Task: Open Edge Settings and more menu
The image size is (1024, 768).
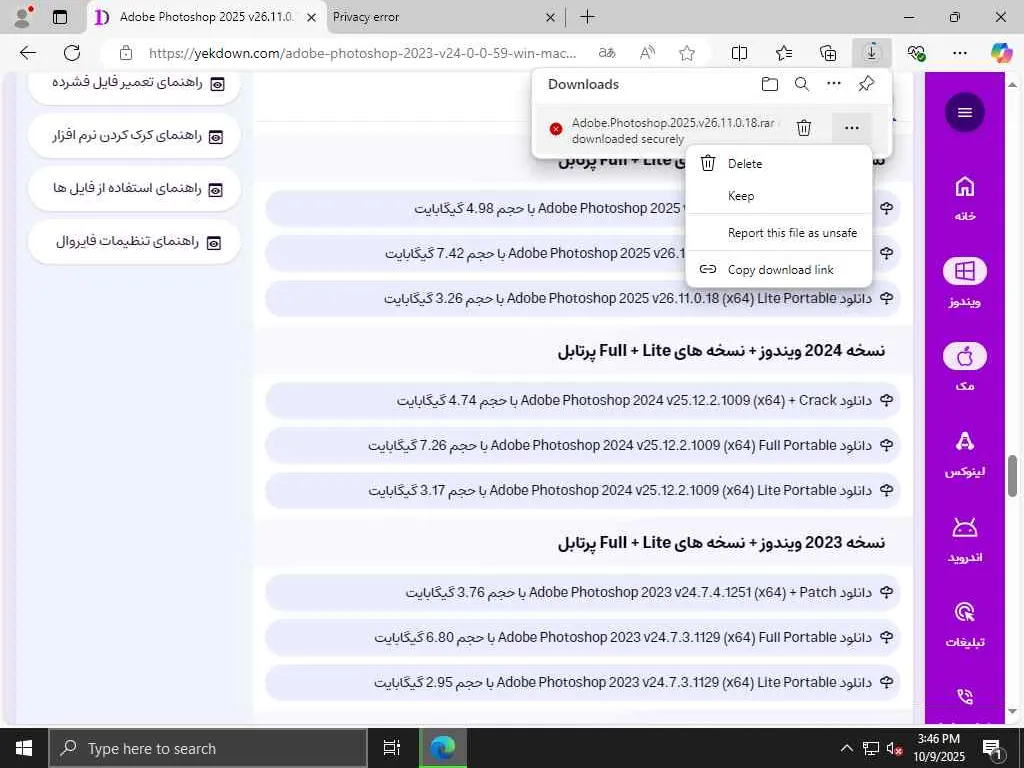Action: pyautogui.click(x=960, y=53)
